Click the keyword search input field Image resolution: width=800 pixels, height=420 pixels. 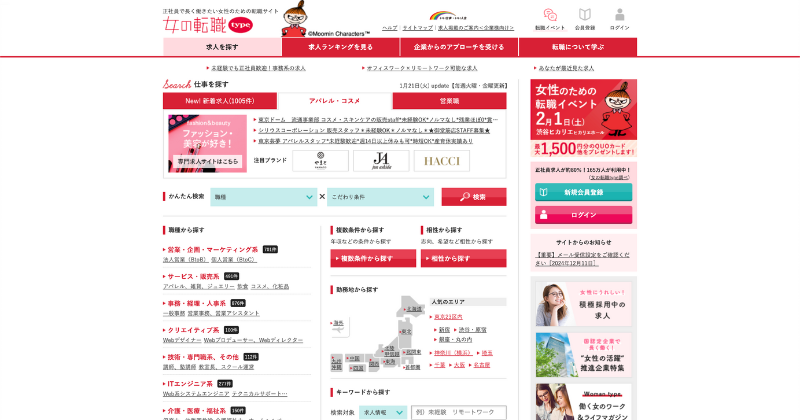[459, 412]
